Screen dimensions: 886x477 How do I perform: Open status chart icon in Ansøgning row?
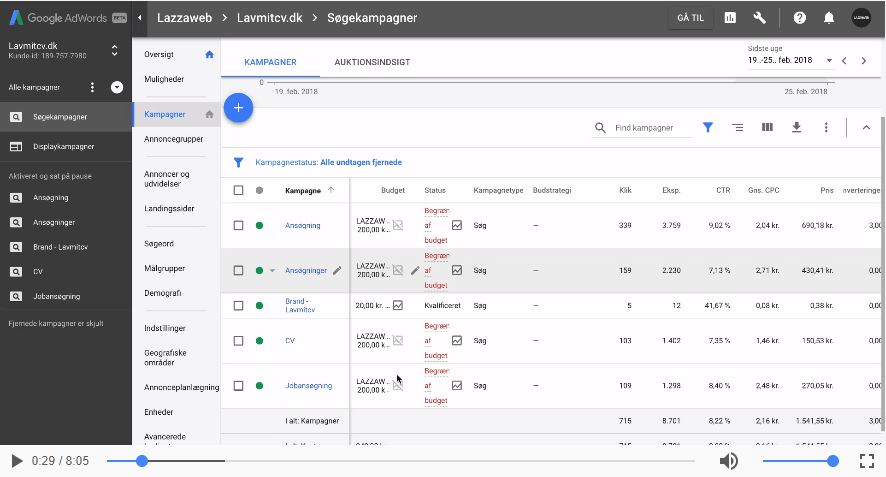[457, 225]
